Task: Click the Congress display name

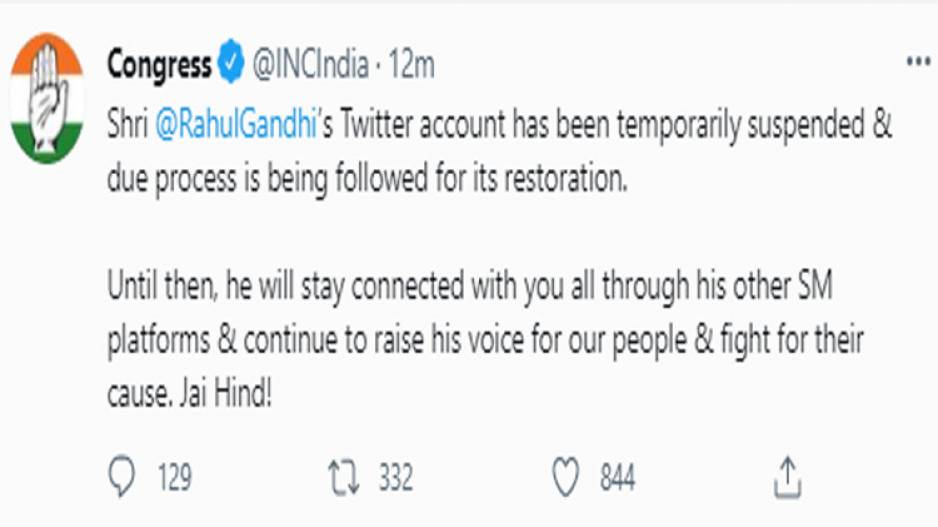Action: (x=159, y=64)
